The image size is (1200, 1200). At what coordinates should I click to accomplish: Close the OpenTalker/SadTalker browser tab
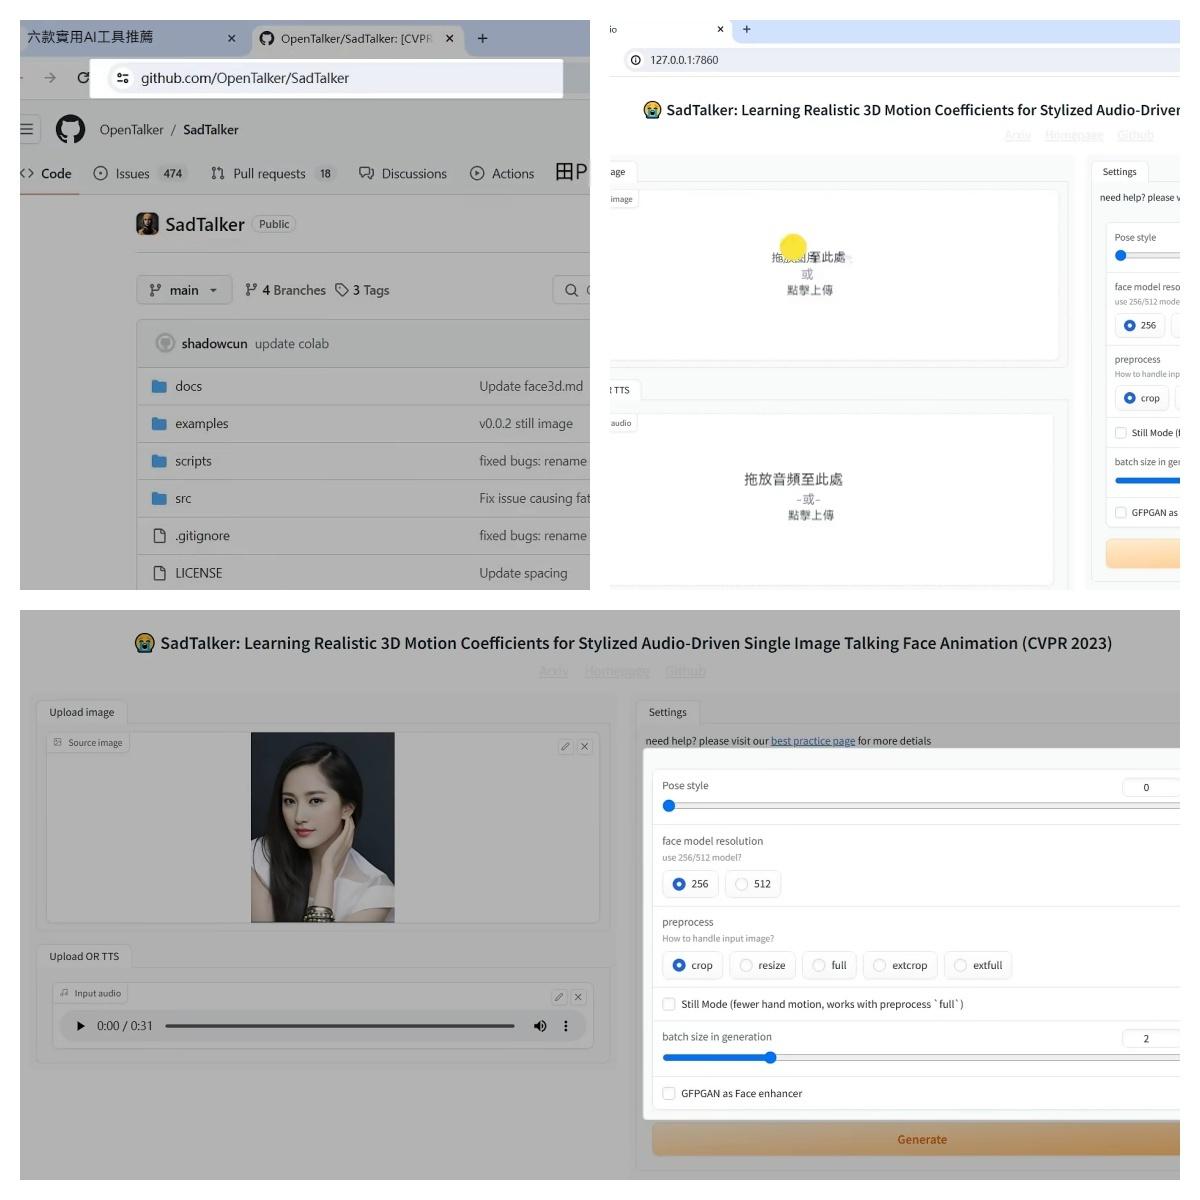tap(449, 38)
